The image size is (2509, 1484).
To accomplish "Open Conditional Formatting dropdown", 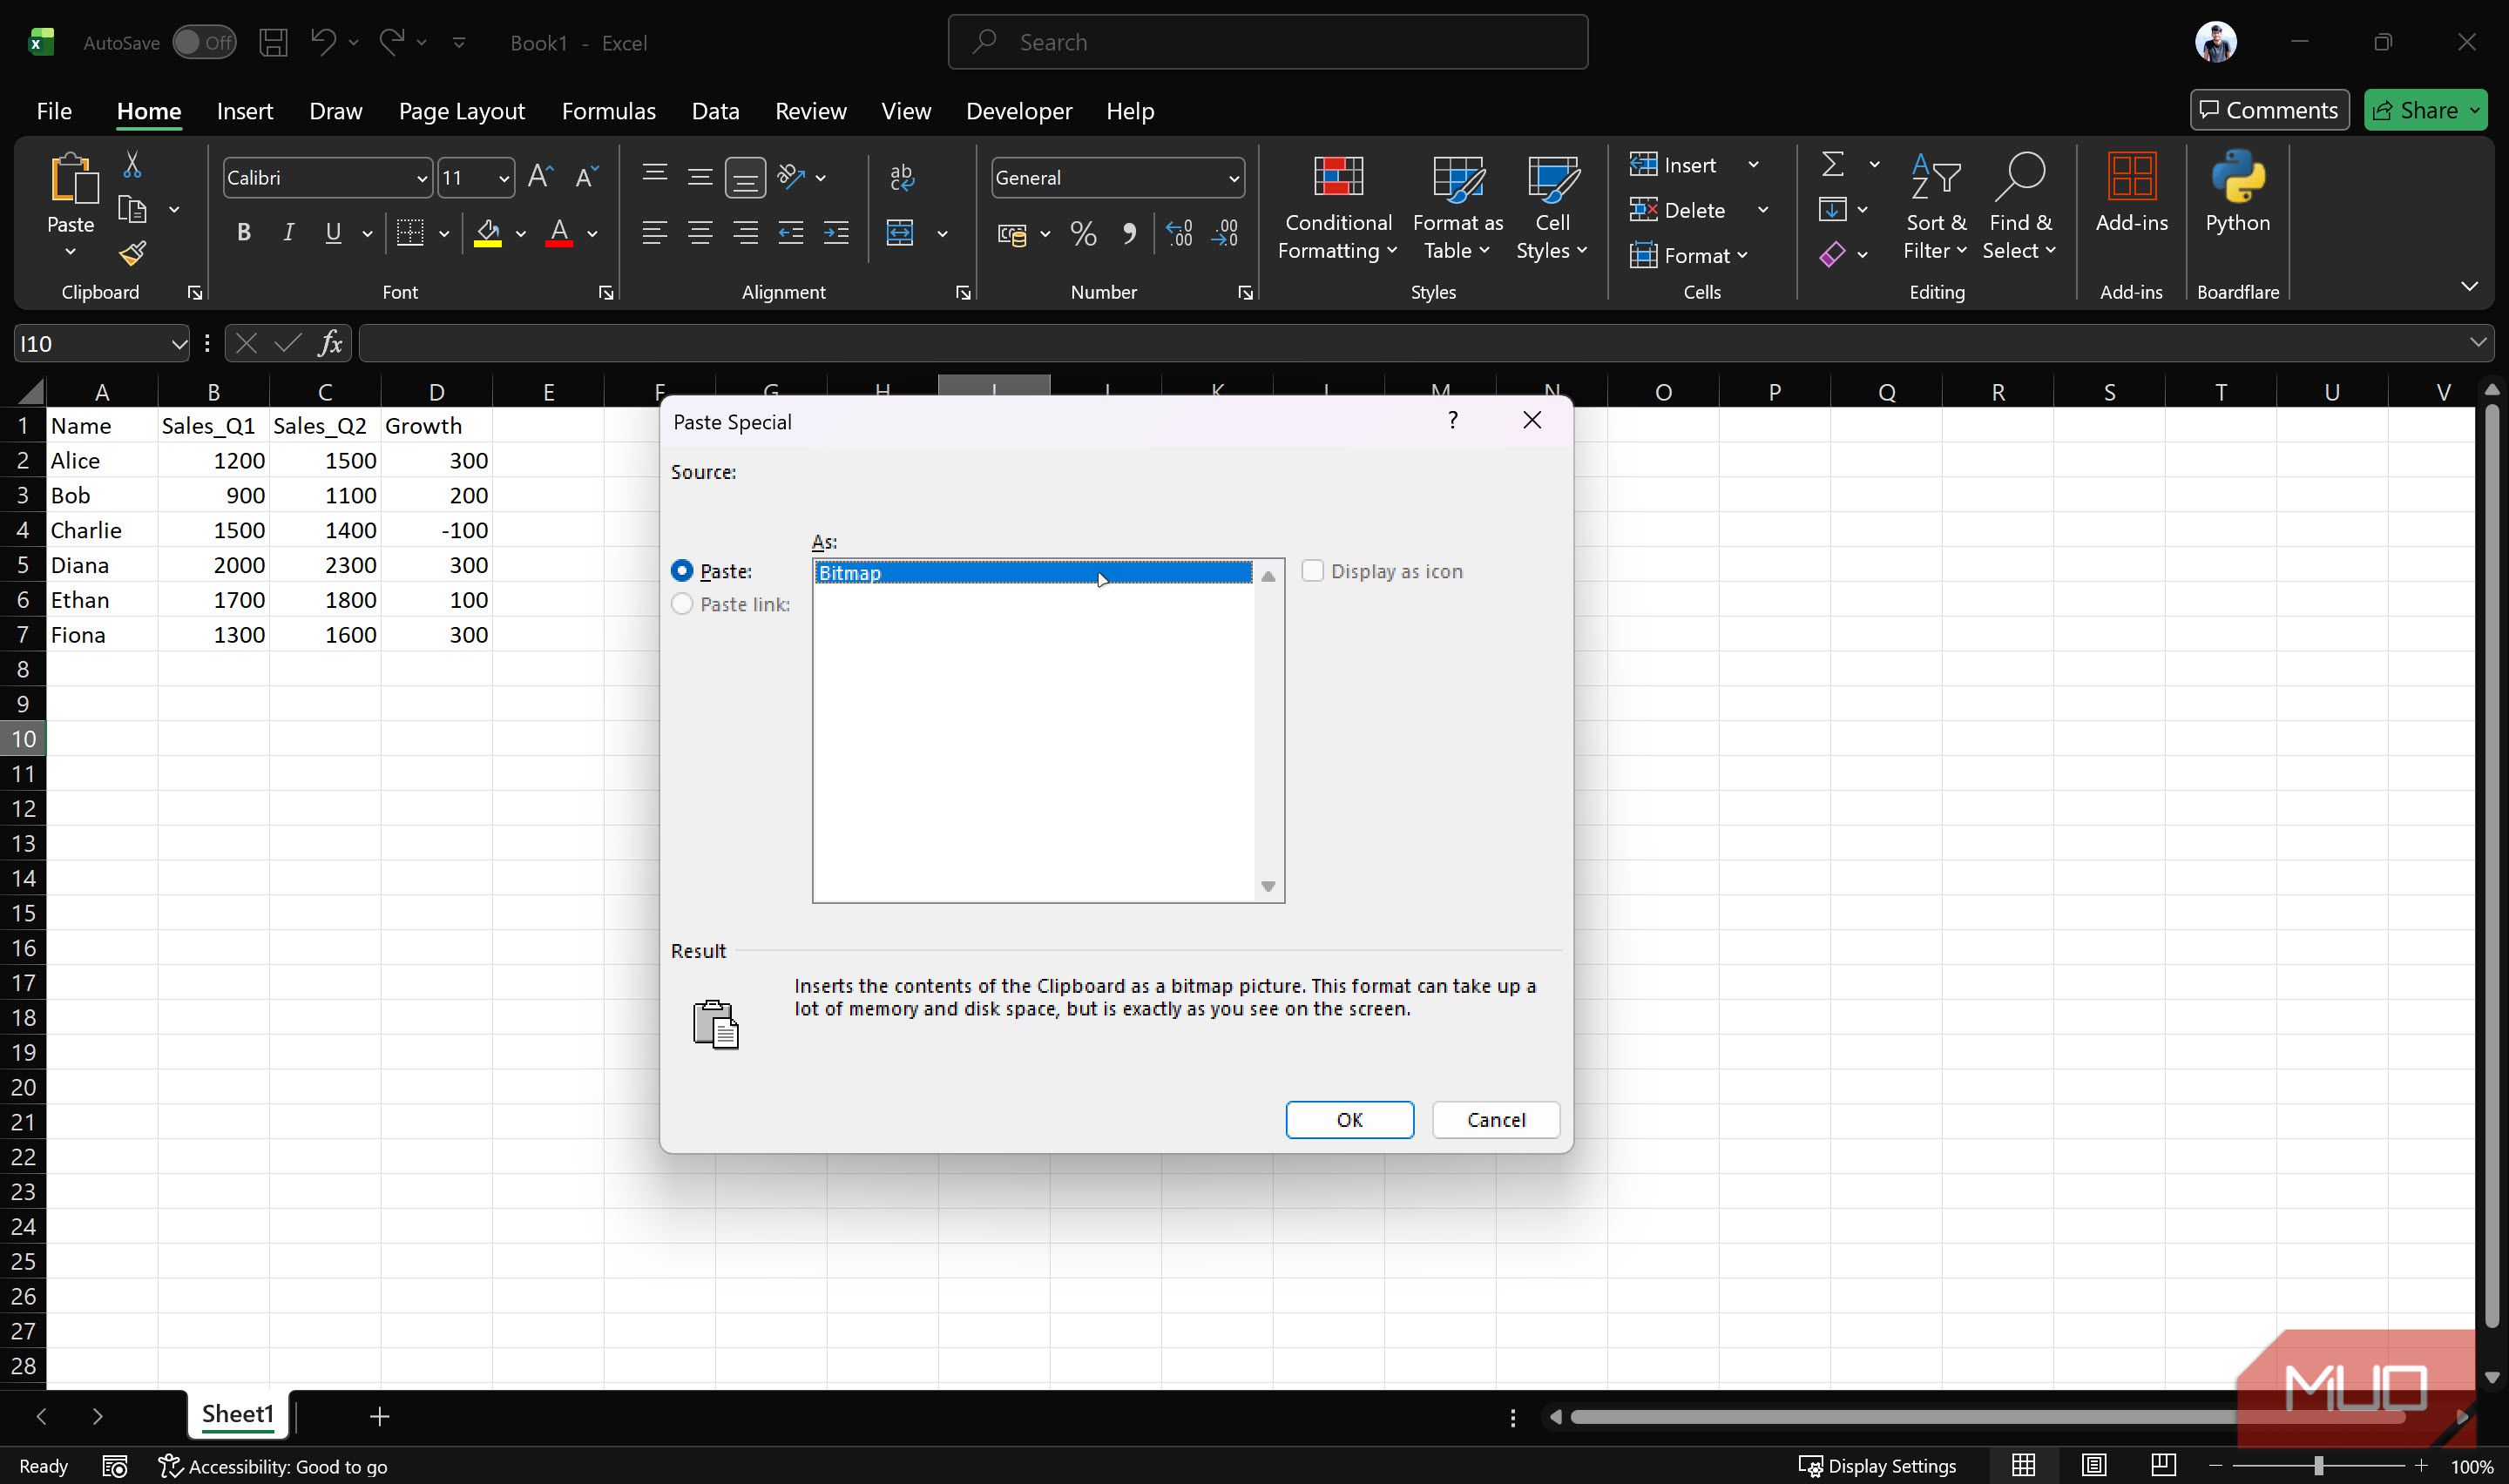I will pyautogui.click(x=1338, y=207).
